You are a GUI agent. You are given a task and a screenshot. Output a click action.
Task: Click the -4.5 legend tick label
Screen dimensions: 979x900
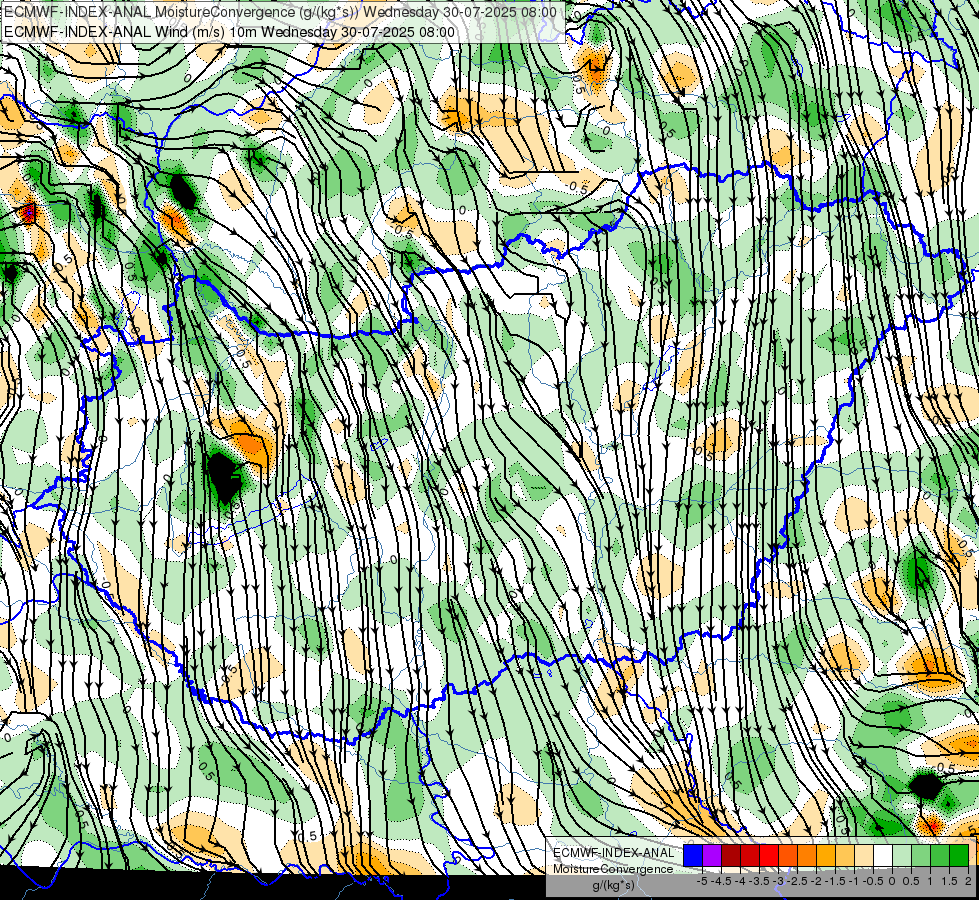click(721, 881)
